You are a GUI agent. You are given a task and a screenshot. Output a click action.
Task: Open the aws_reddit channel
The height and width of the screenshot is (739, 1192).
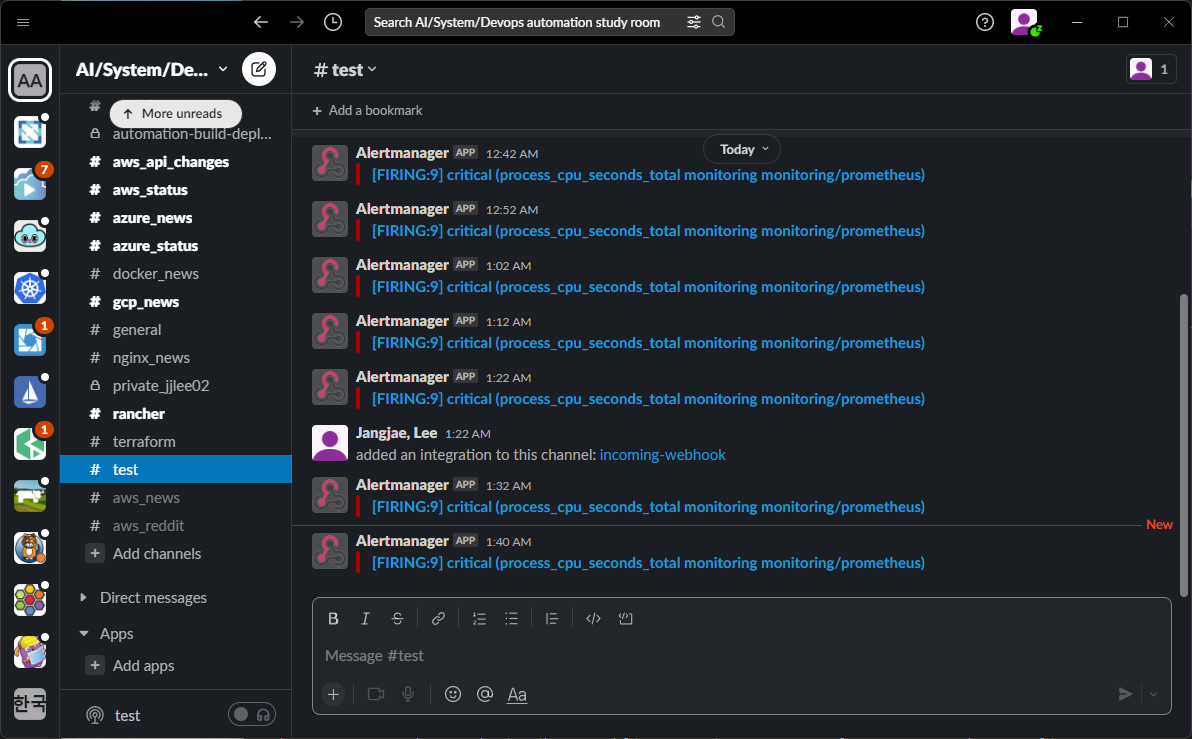[x=147, y=525]
